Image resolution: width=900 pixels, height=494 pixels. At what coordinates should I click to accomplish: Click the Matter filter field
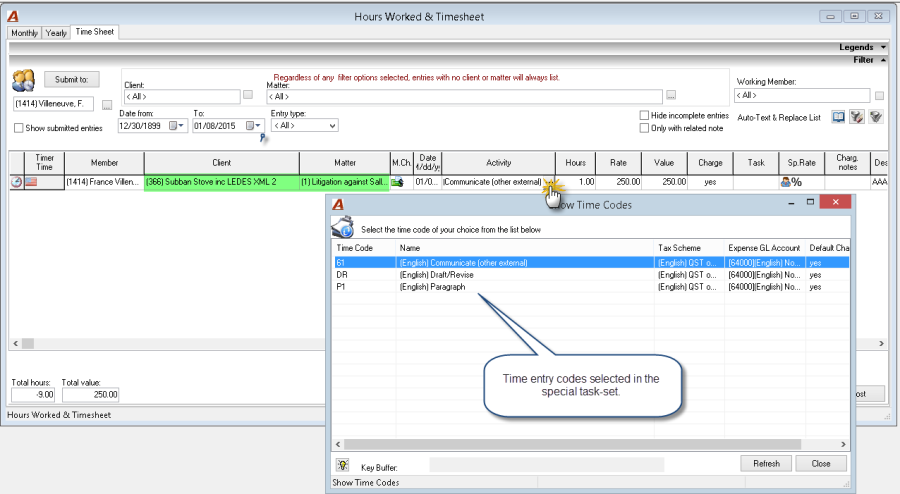(464, 96)
